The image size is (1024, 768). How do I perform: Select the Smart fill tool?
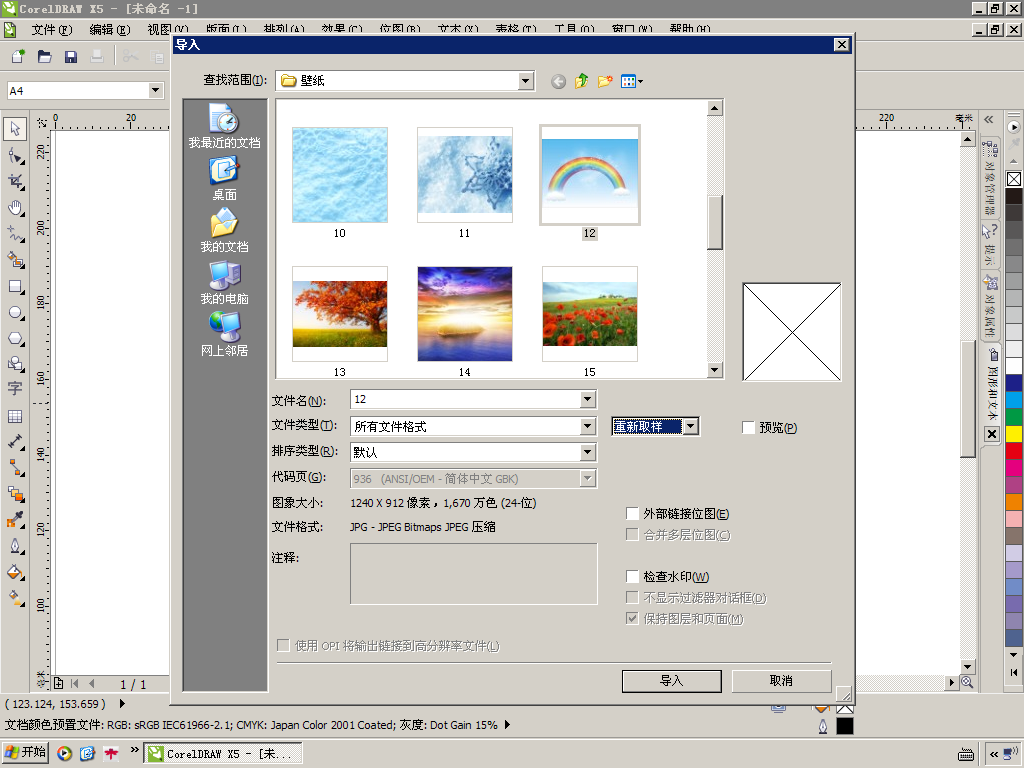click(15, 260)
